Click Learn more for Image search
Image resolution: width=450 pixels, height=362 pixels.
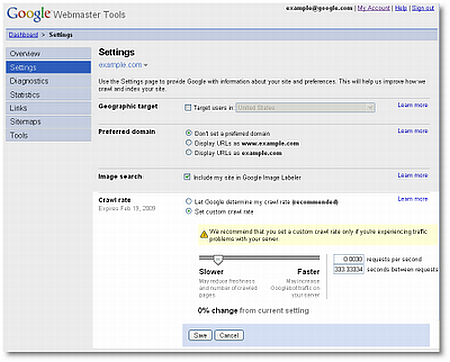click(x=413, y=175)
